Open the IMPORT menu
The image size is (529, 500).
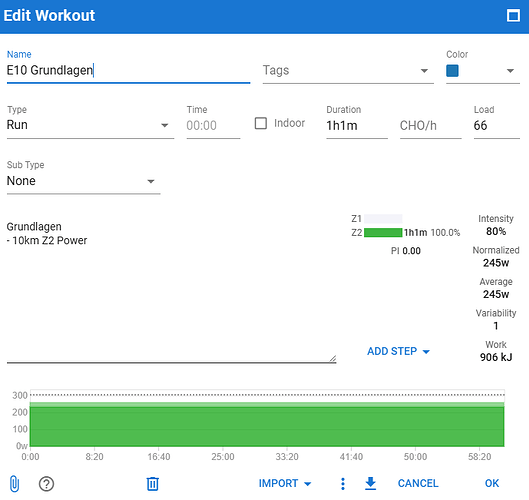[x=284, y=483]
